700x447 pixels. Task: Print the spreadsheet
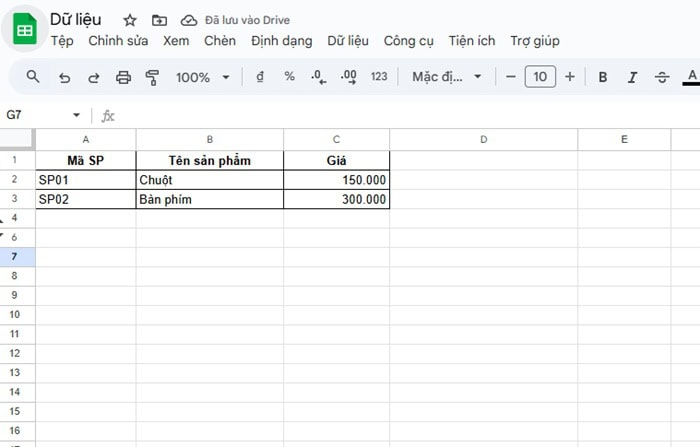point(123,78)
